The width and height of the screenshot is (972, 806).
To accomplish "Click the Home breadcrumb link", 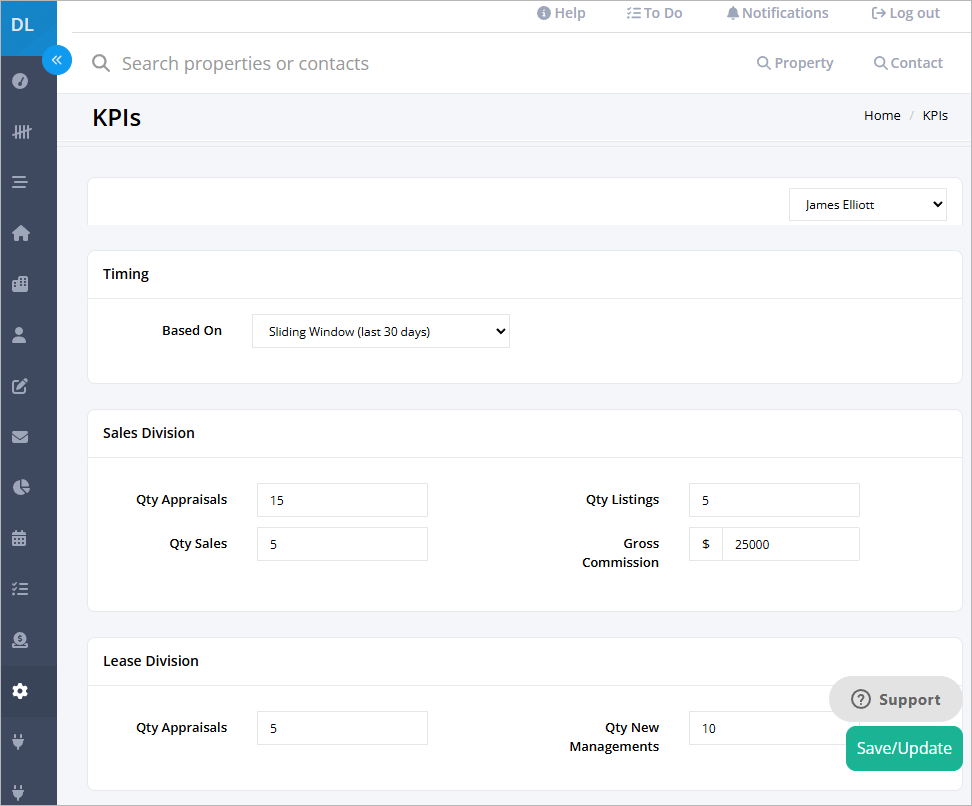I will (x=882, y=115).
